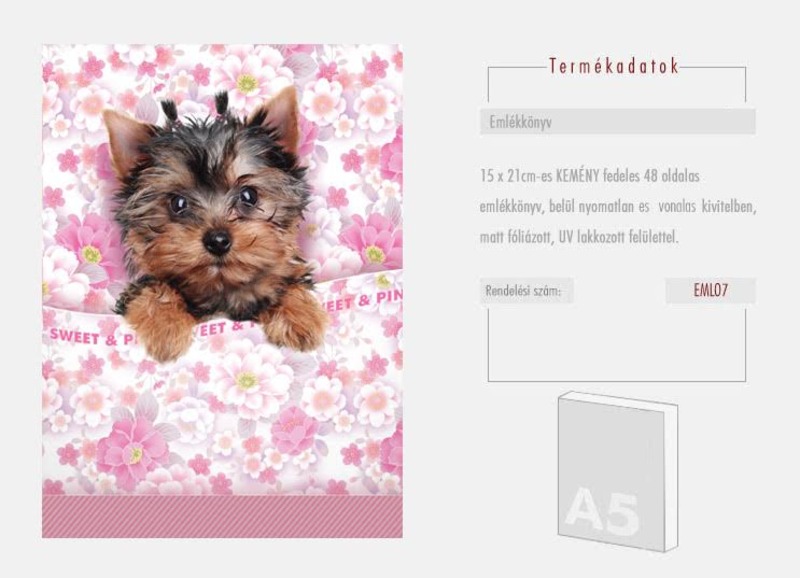Click the product description paragraph text
The width and height of the screenshot is (800, 578).
pos(617,207)
